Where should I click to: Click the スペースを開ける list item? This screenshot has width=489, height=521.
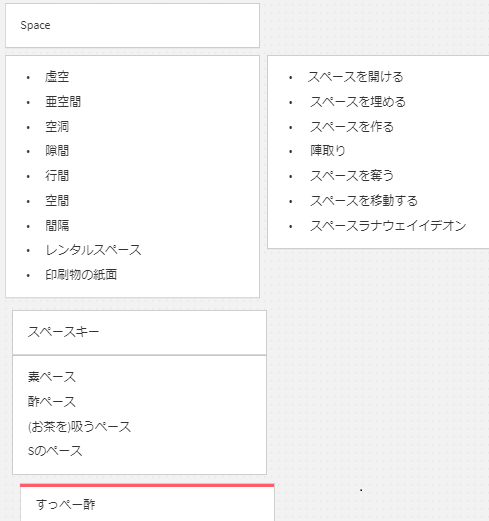pyautogui.click(x=355, y=77)
